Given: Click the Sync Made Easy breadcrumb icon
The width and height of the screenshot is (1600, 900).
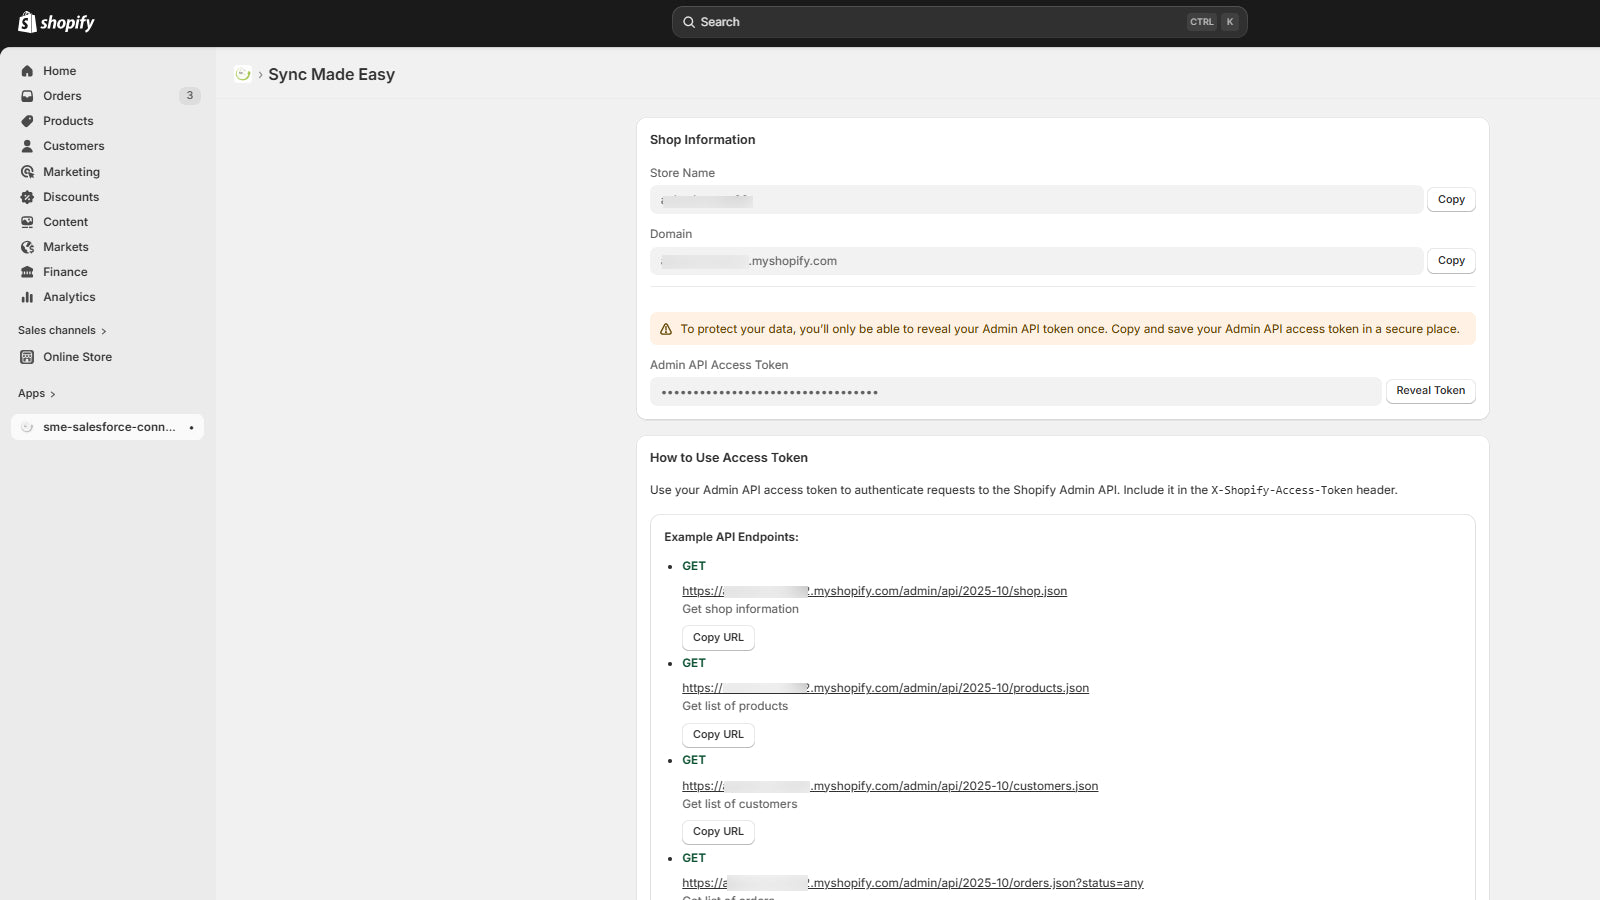Looking at the screenshot, I should 242,74.
